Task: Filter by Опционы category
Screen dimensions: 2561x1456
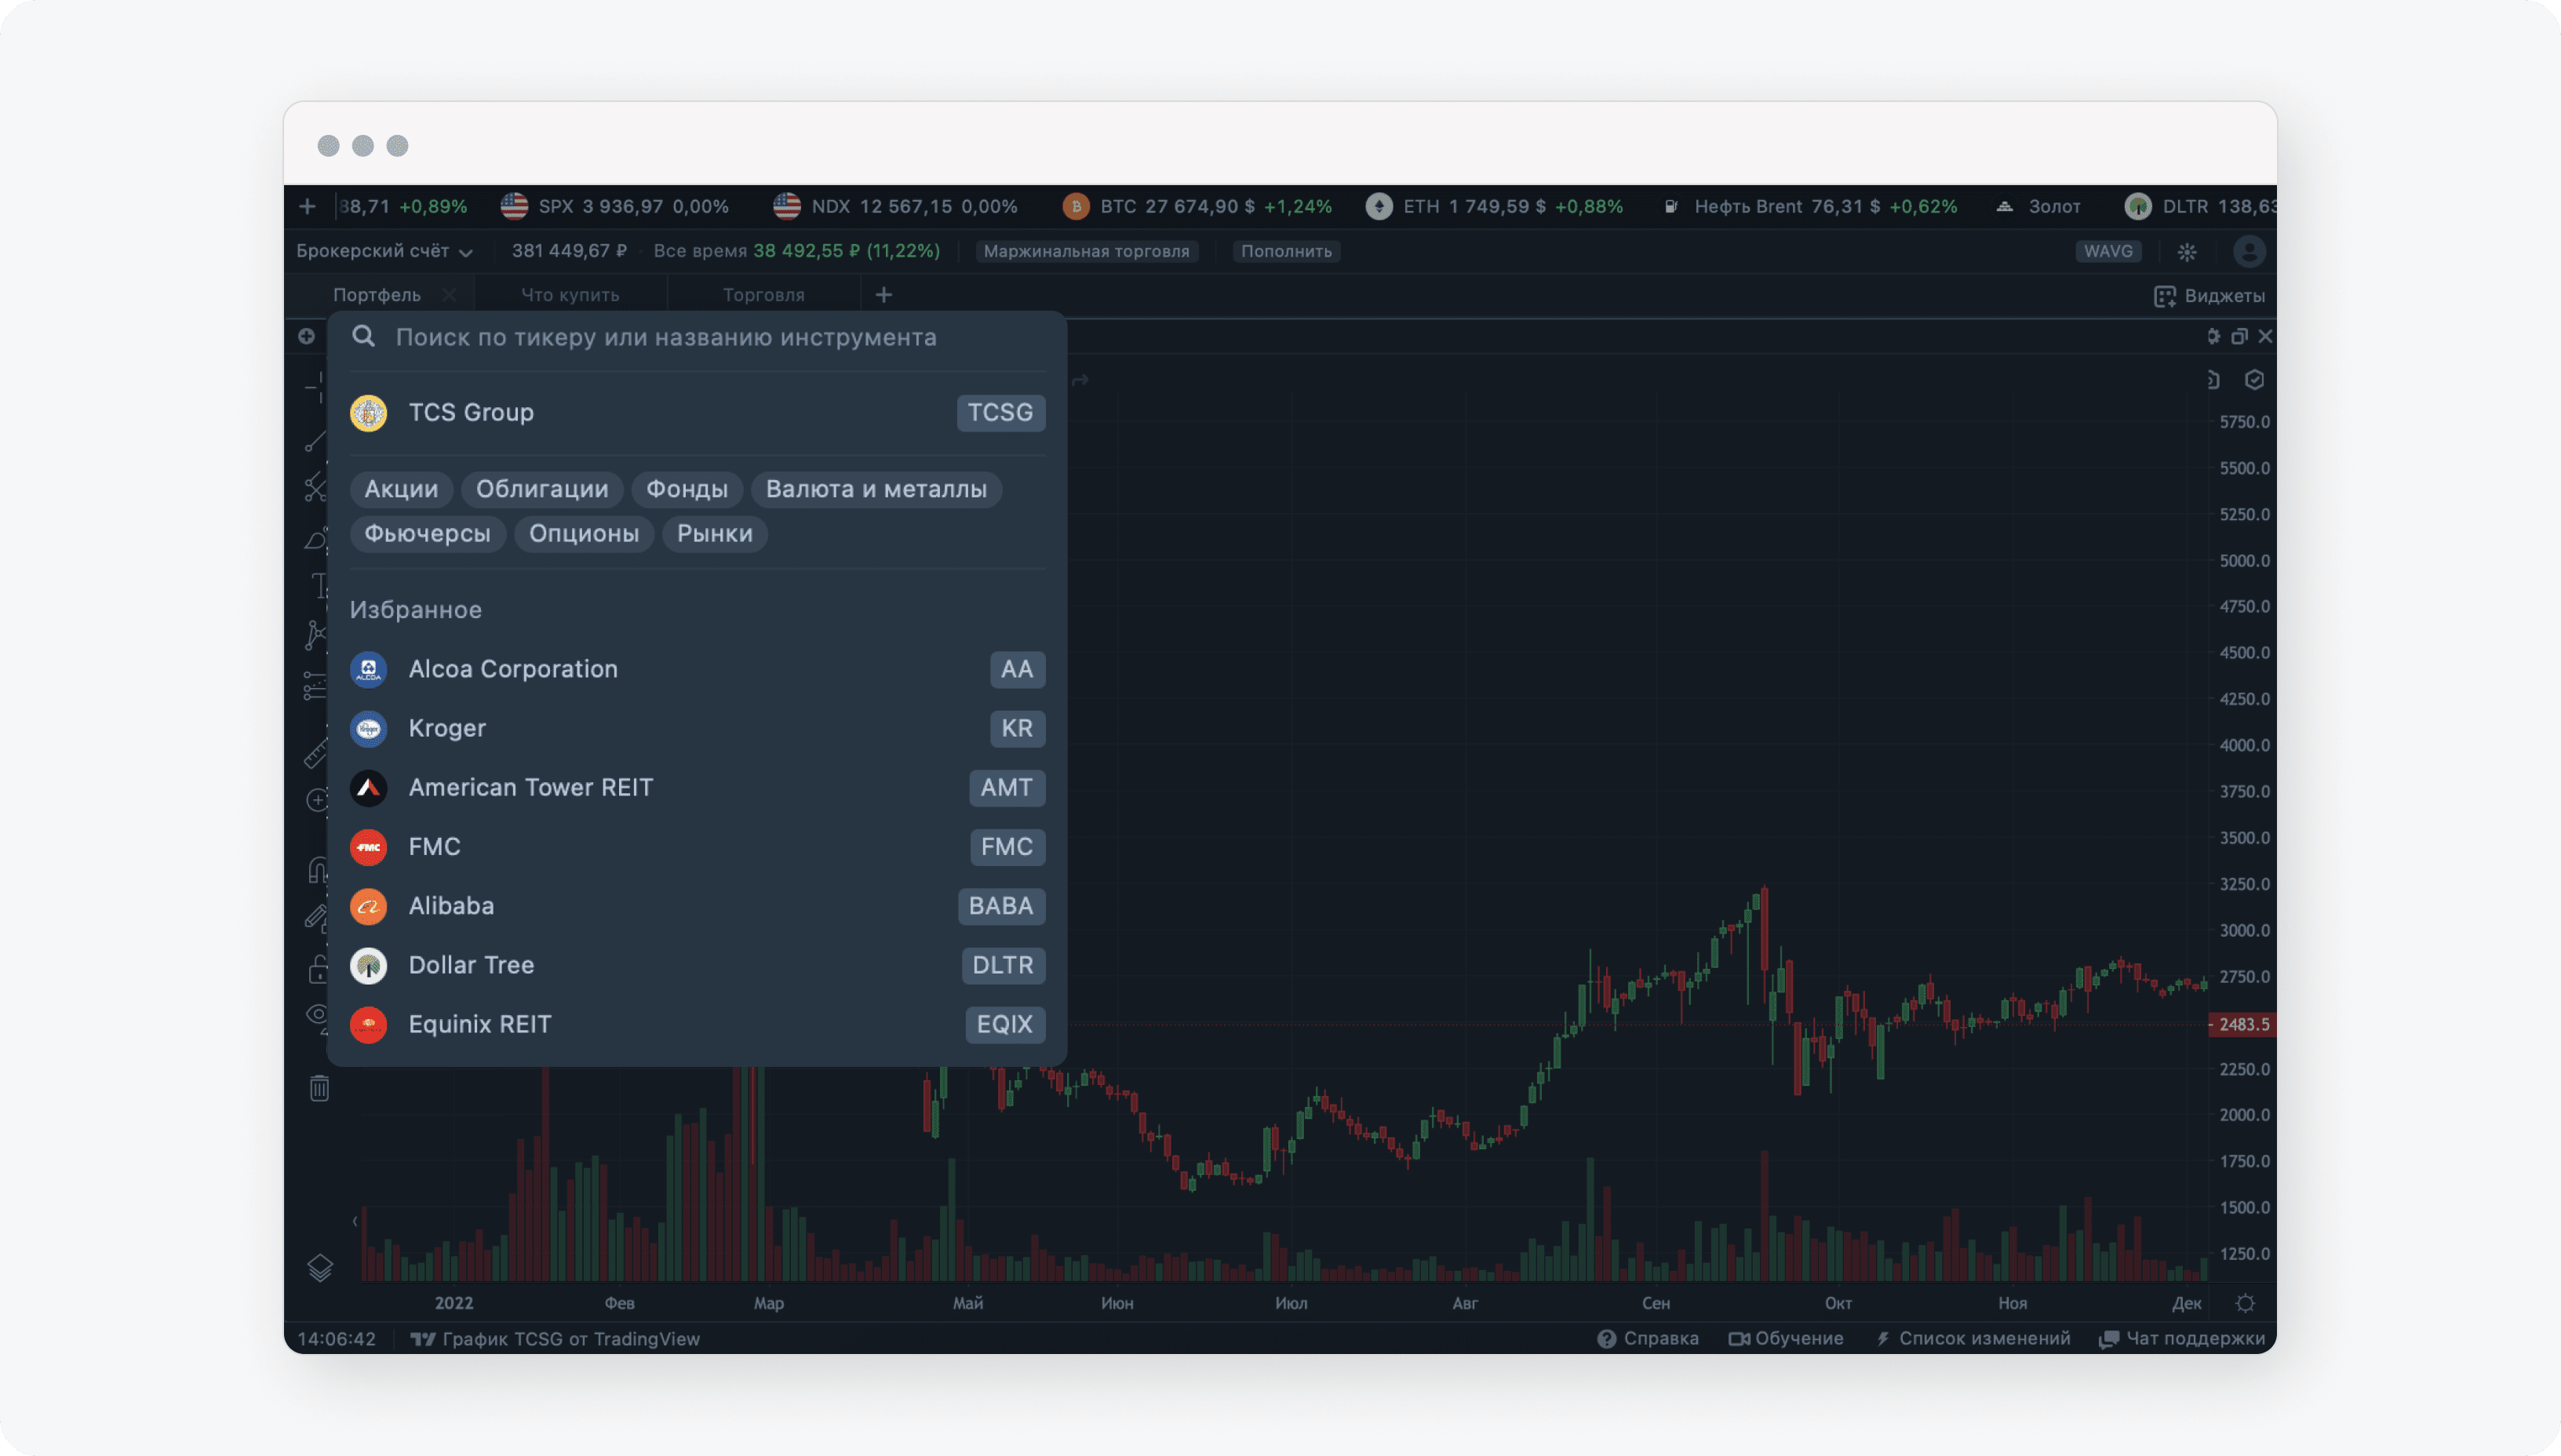Action: 584,534
